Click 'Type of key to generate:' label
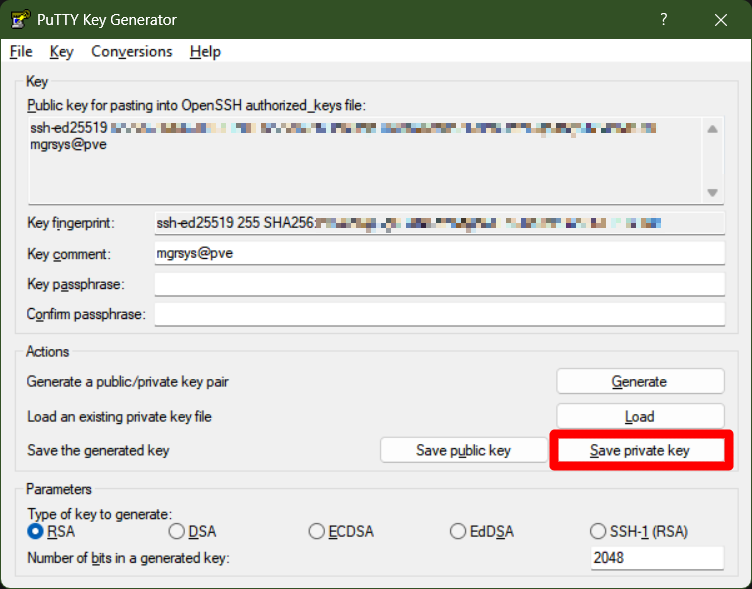The width and height of the screenshot is (752, 589). (x=99, y=514)
